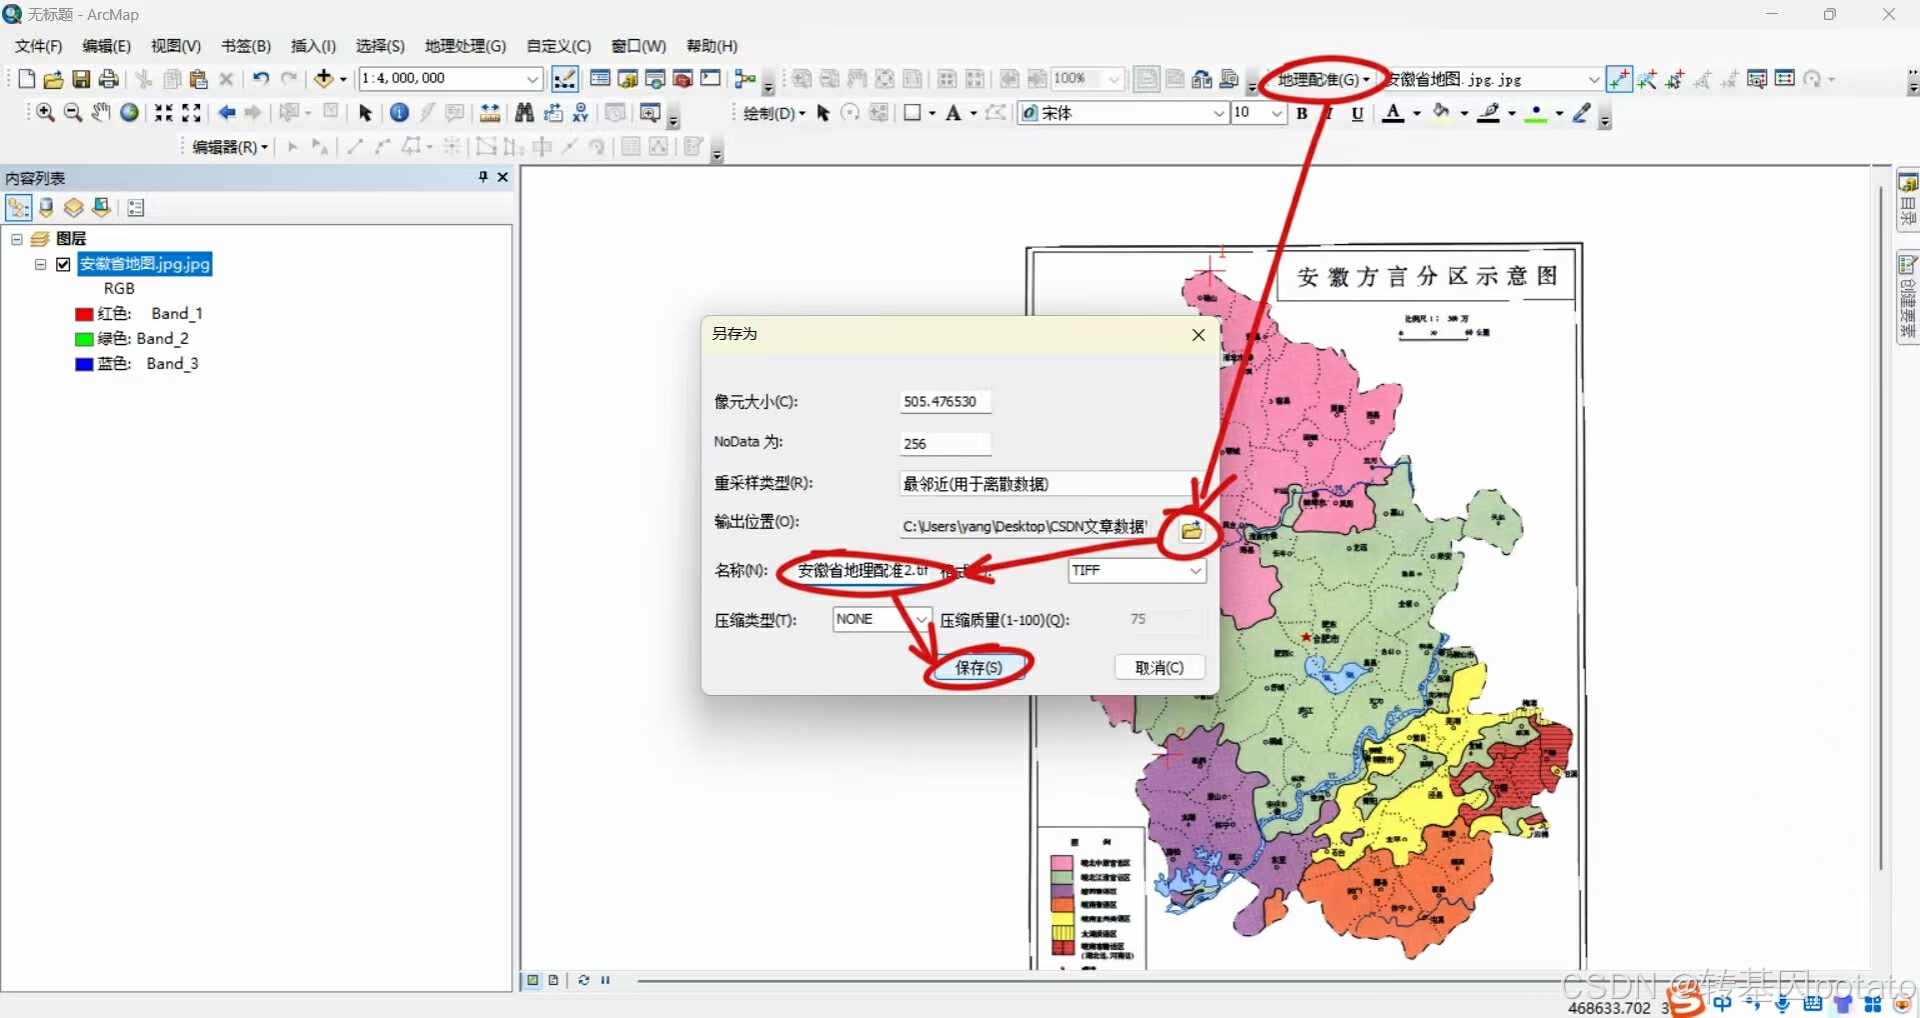The width and height of the screenshot is (1920, 1018).
Task: Click the 保存(S) button
Action: [x=978, y=667]
